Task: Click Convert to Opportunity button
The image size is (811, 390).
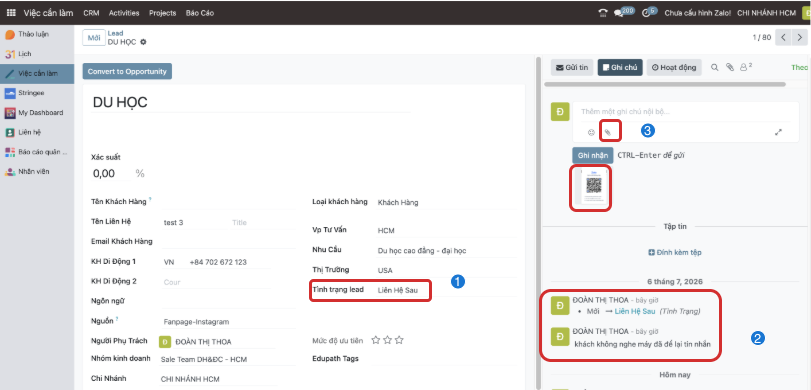Action: pyautogui.click(x=127, y=71)
